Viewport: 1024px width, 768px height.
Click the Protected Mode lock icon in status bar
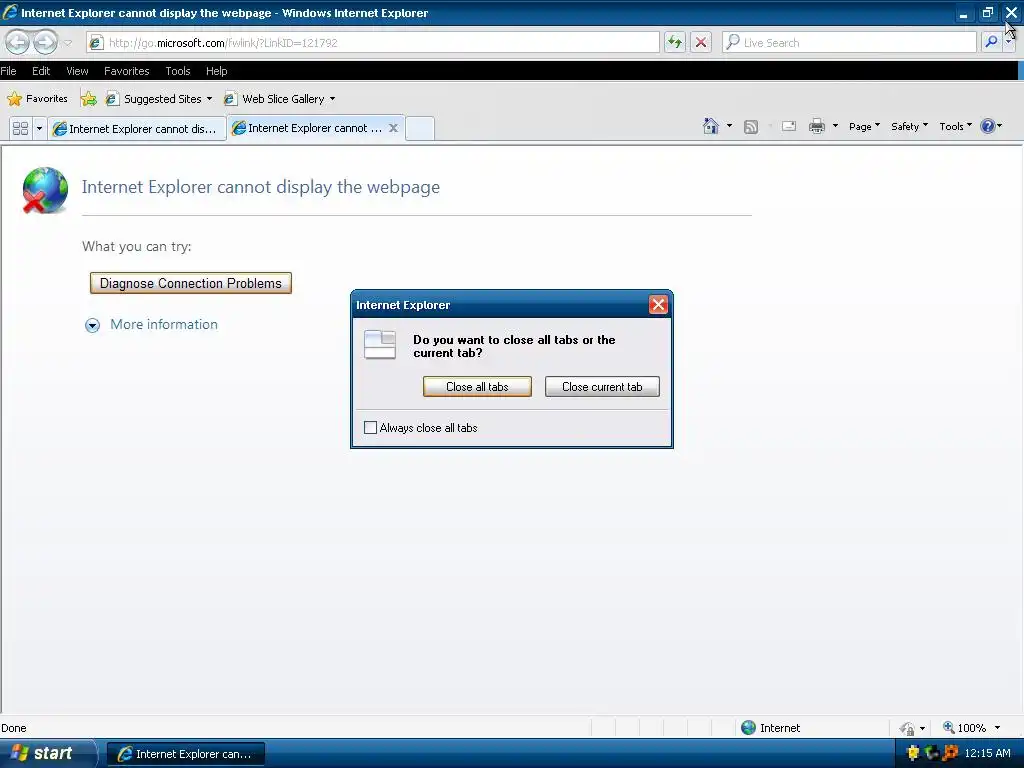pos(907,728)
